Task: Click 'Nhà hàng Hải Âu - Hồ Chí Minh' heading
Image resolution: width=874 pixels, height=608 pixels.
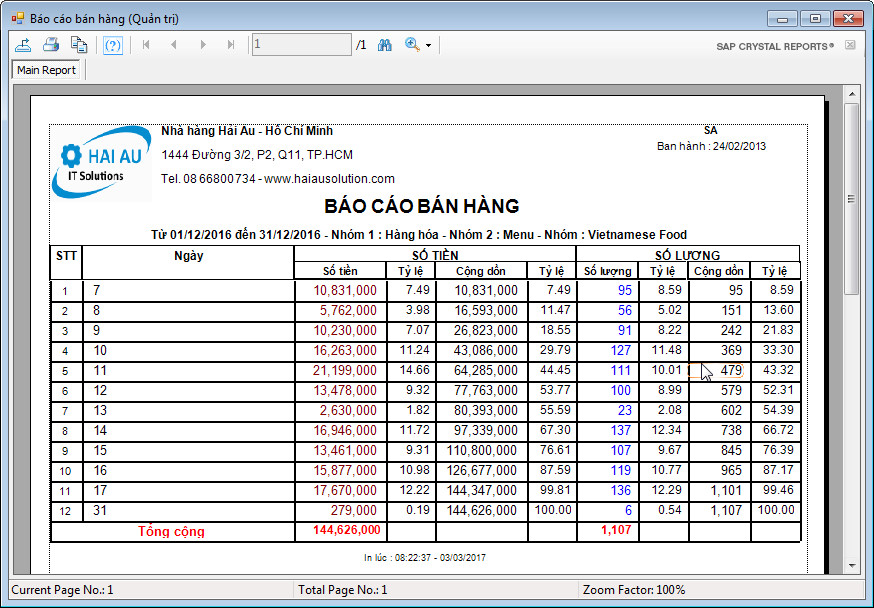Action: (247, 131)
